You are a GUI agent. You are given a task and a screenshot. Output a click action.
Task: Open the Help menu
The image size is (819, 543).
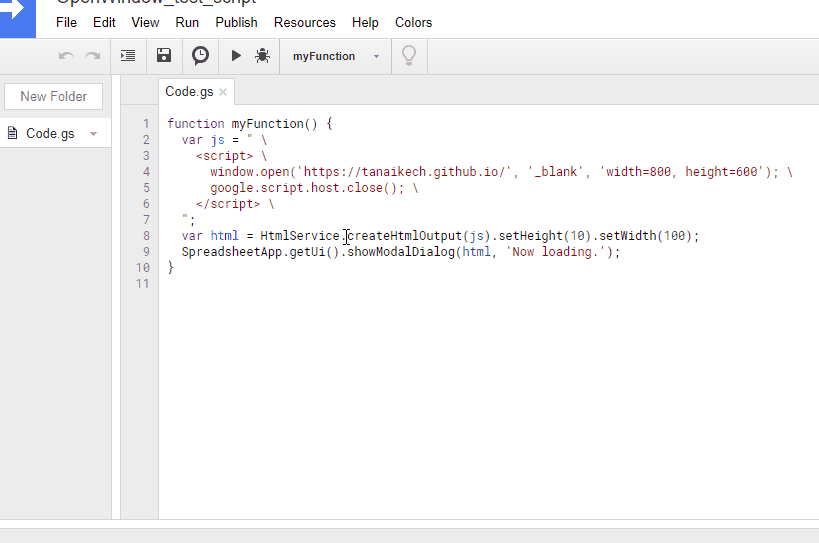click(365, 22)
